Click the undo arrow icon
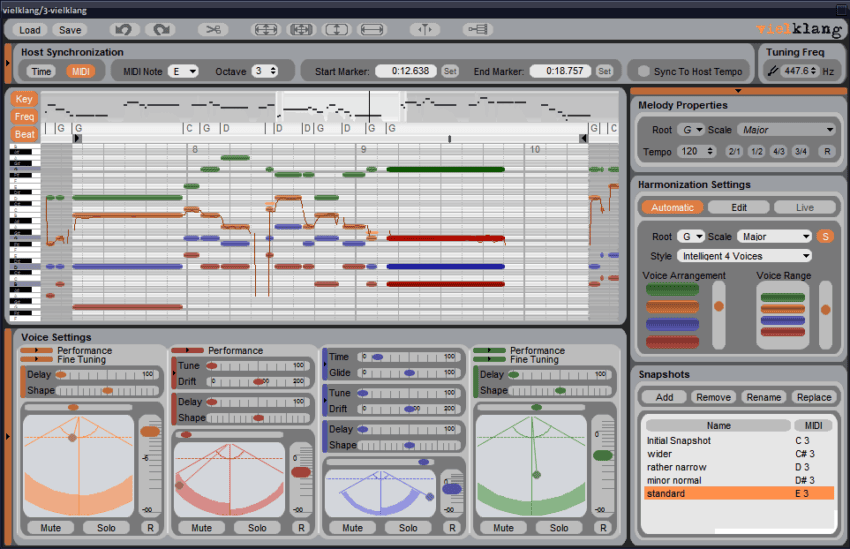 pos(122,30)
